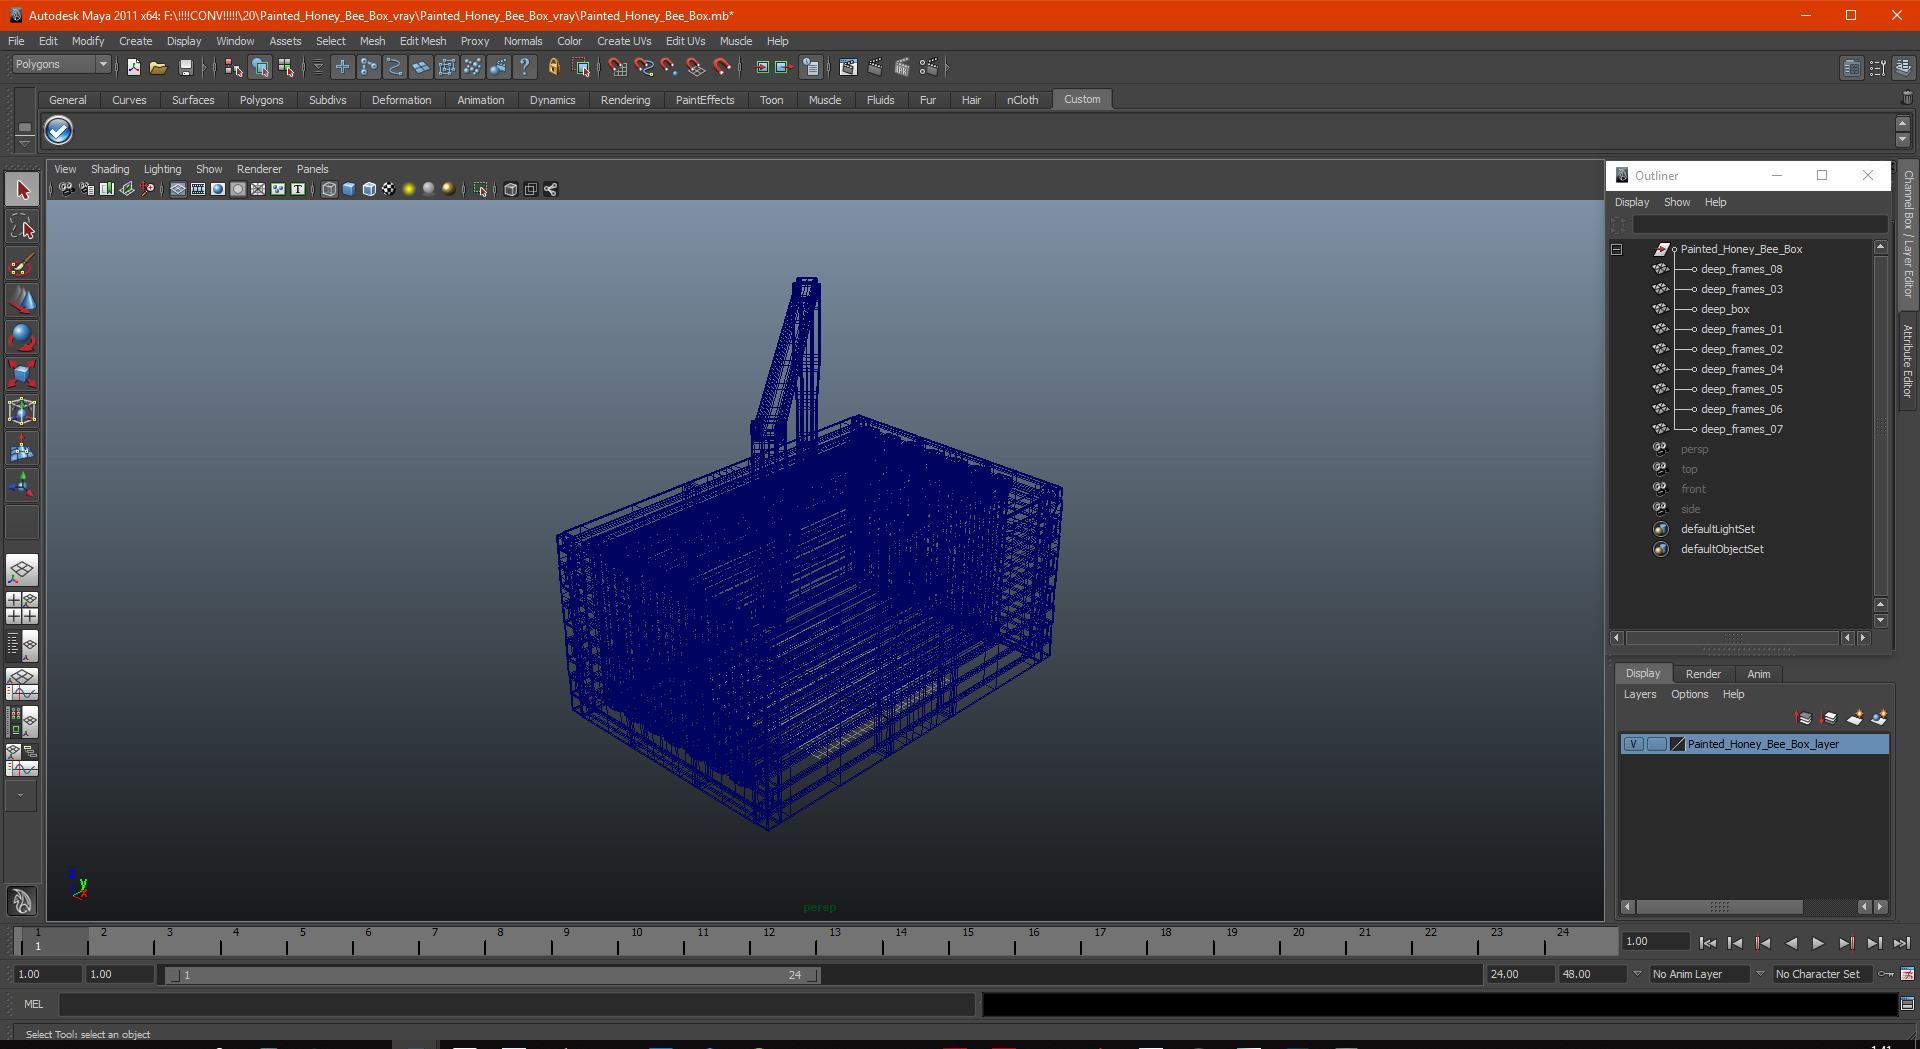Image resolution: width=1920 pixels, height=1049 pixels.
Task: Open Outliner Show menu
Action: point(1677,202)
